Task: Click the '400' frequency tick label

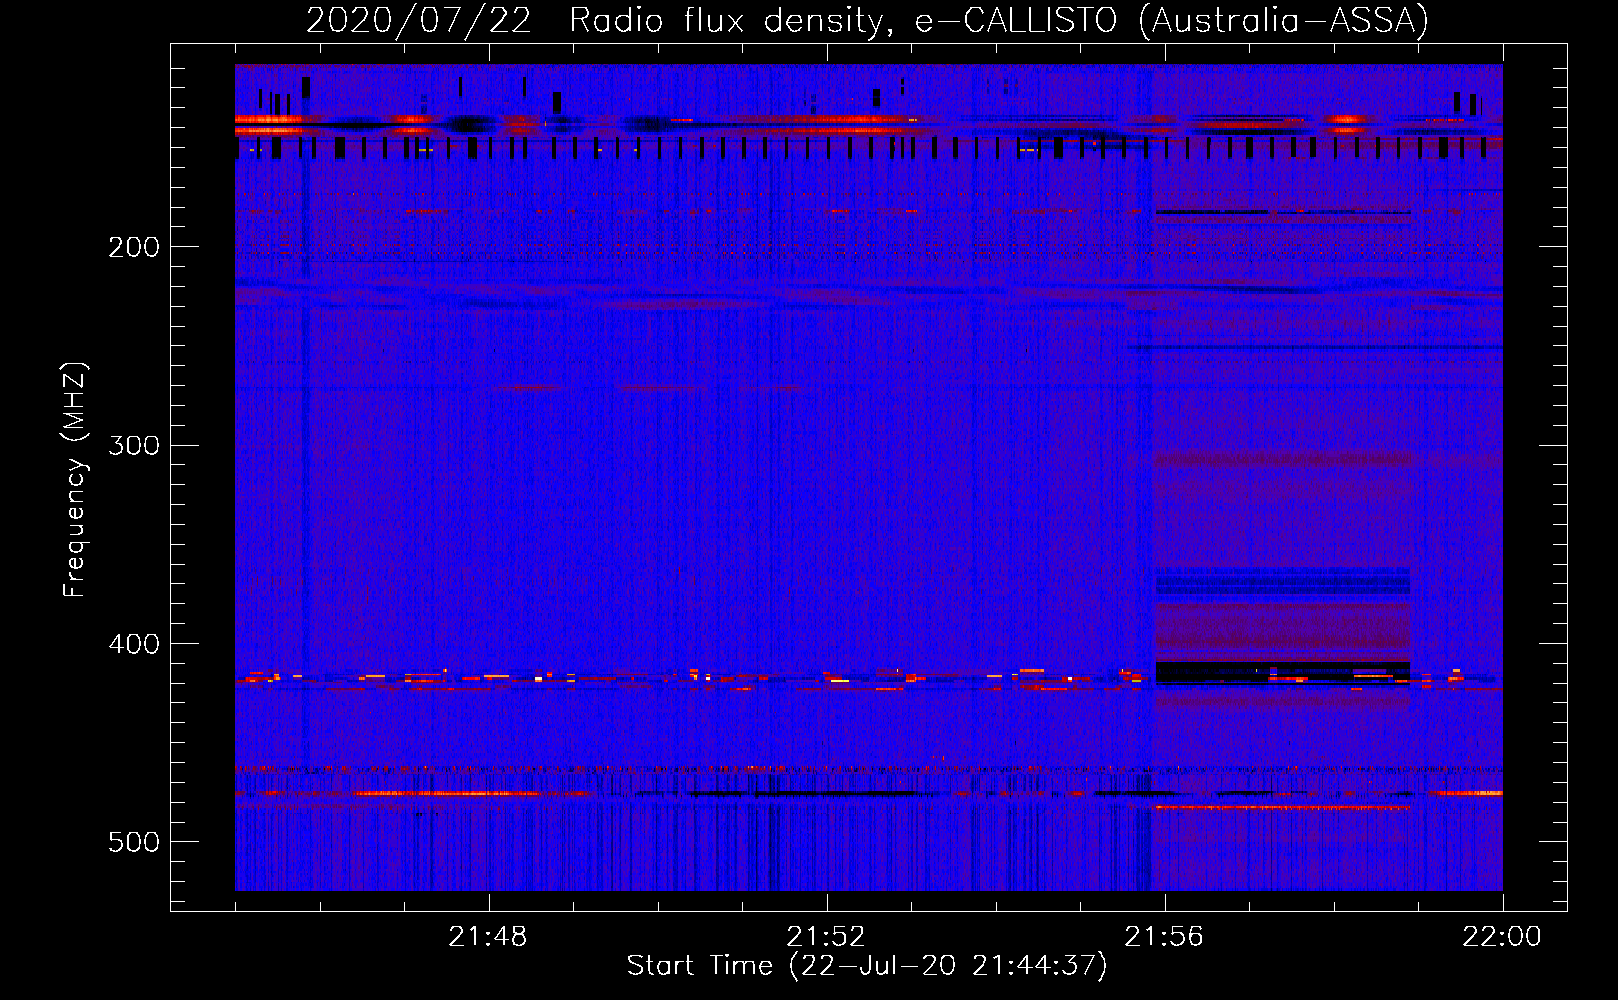Action: coord(134,644)
